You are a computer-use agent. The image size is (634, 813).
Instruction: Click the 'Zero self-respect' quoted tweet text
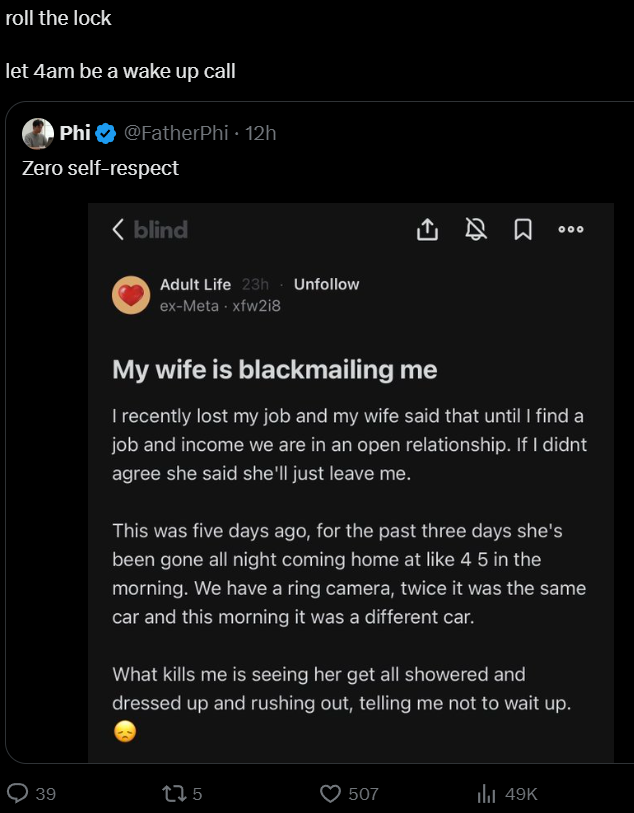[100, 168]
